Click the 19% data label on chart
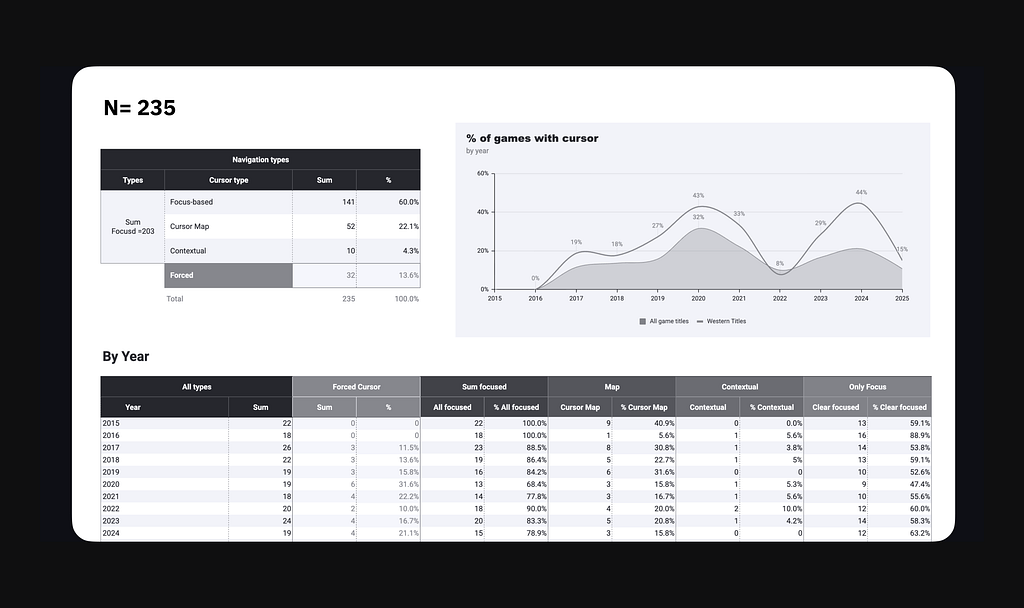This screenshot has width=1024, height=608. click(576, 242)
